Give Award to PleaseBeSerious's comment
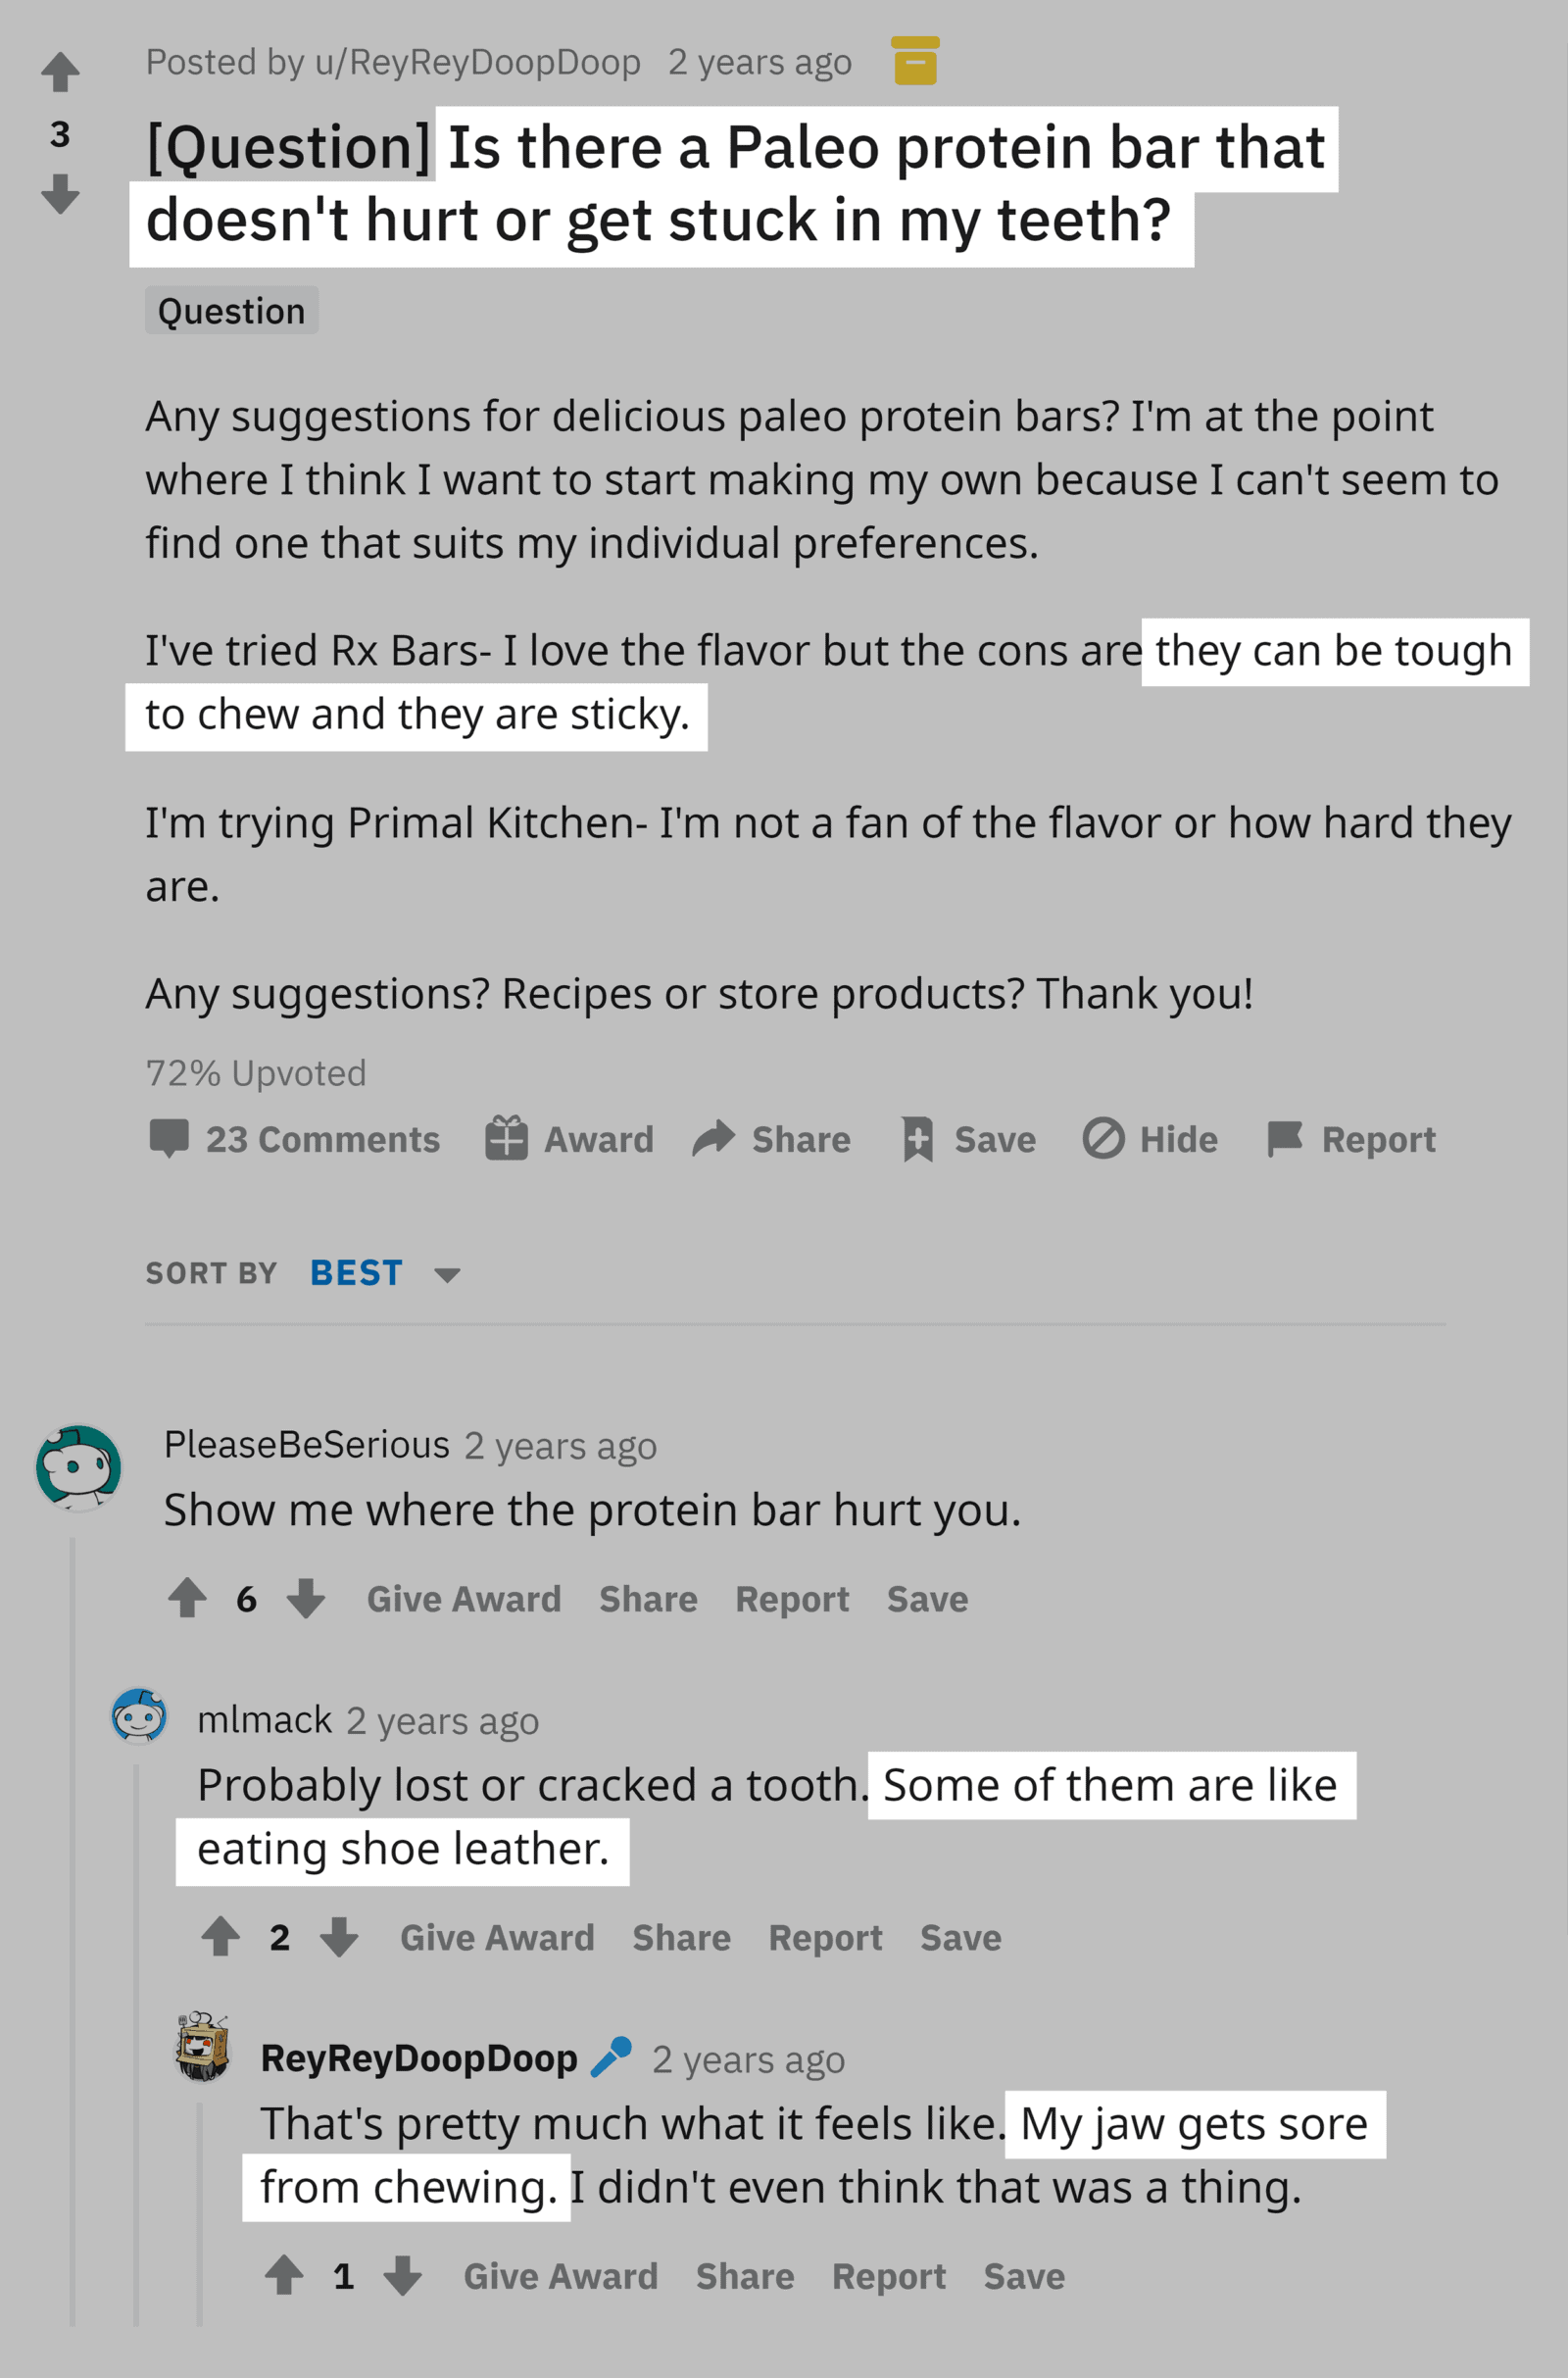This screenshot has width=1568, height=2378. pyautogui.click(x=464, y=1599)
